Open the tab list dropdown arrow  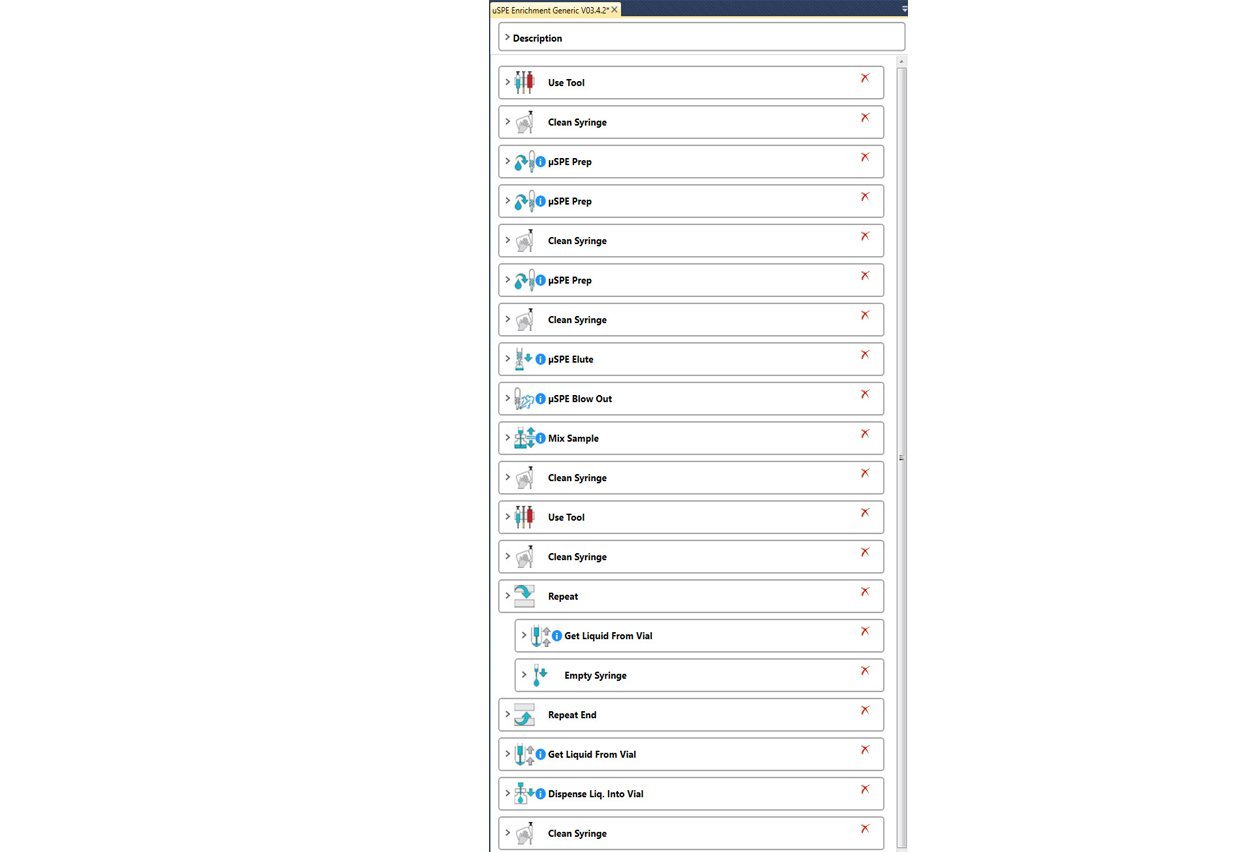pyautogui.click(x=904, y=9)
